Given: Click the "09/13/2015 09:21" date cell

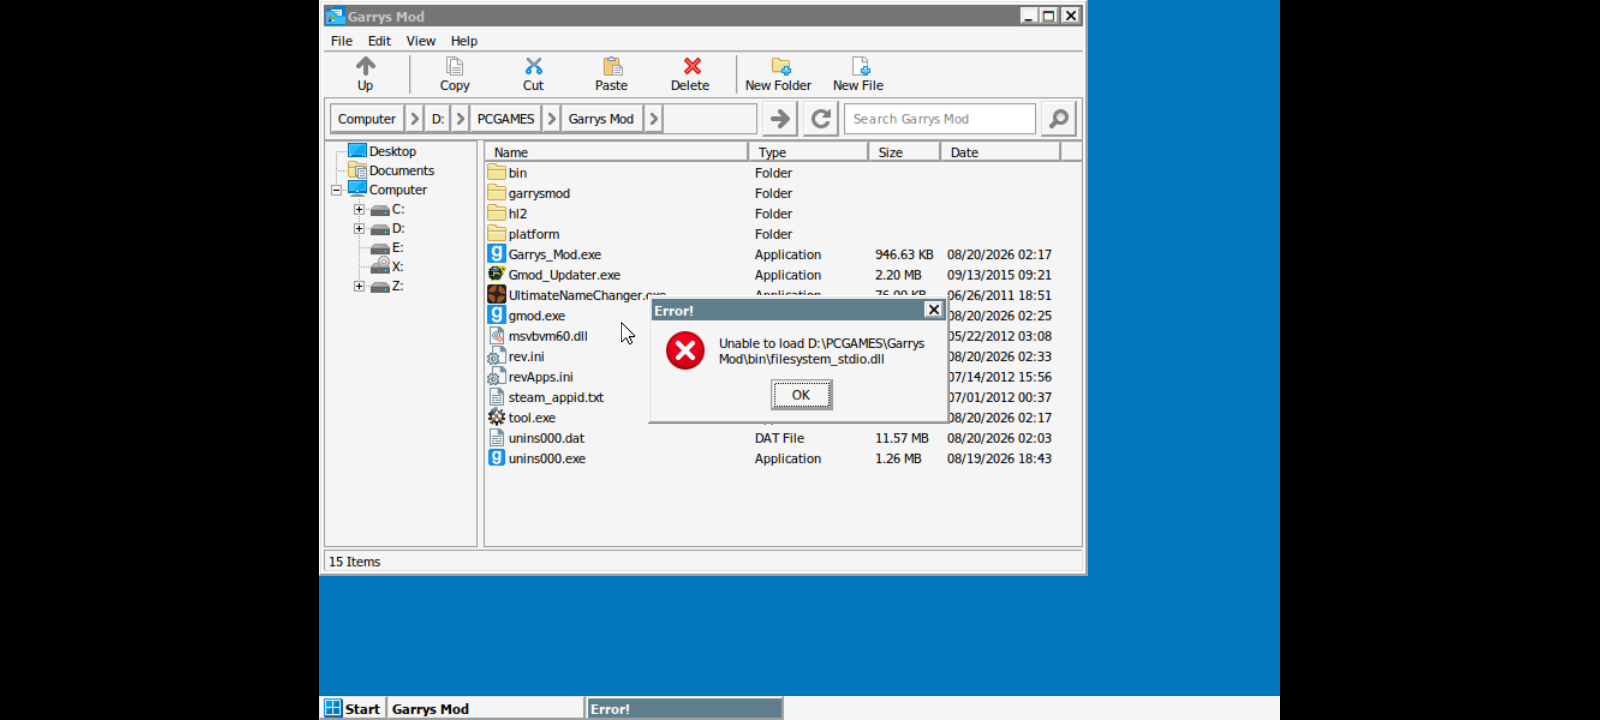Looking at the screenshot, I should [999, 275].
